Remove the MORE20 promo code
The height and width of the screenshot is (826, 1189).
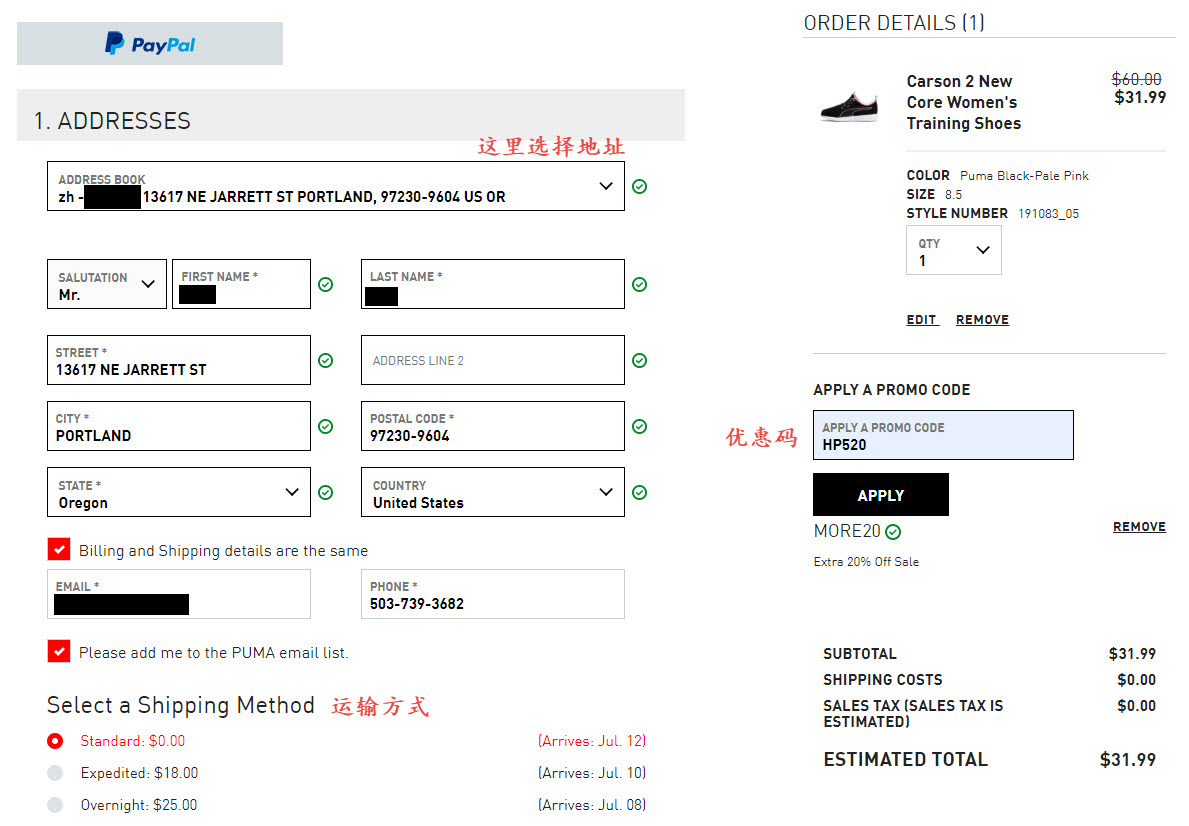[1139, 526]
